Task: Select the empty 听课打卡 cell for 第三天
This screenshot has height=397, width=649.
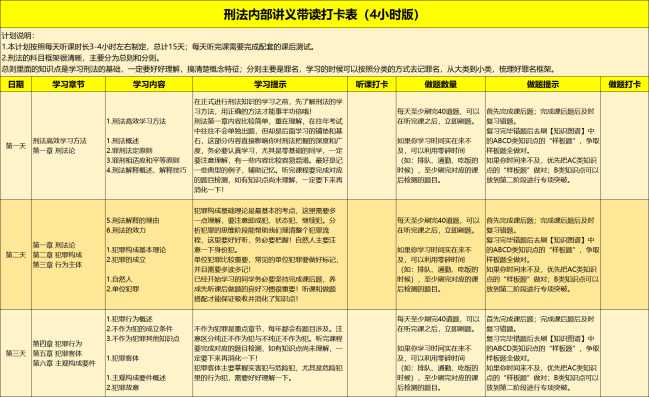Action: tap(372, 354)
